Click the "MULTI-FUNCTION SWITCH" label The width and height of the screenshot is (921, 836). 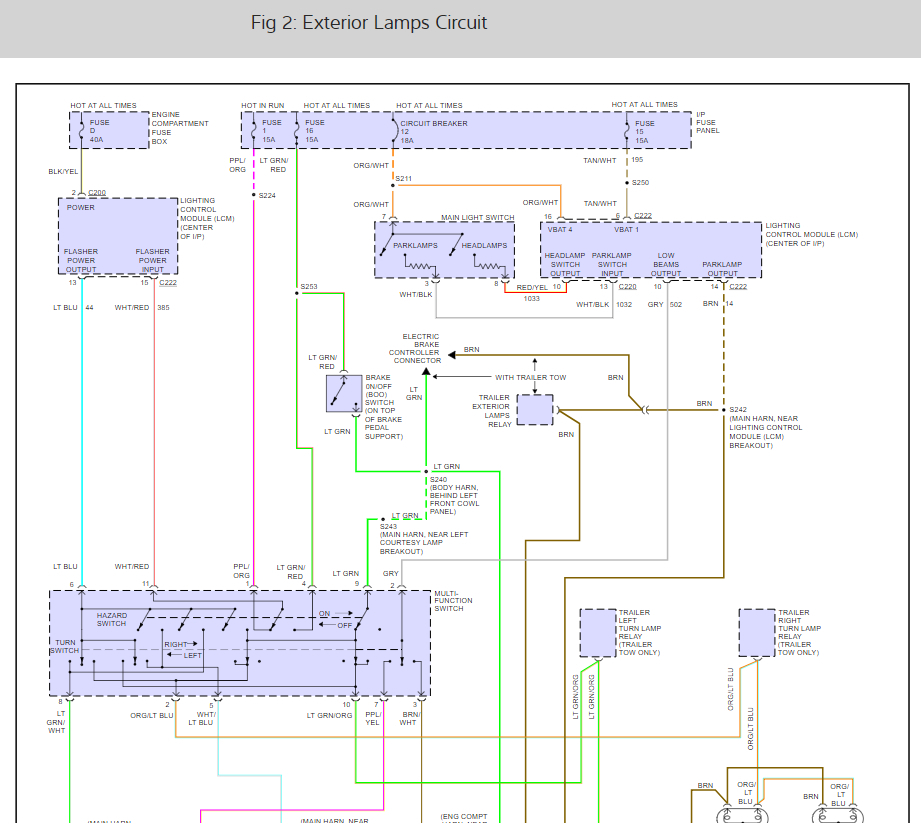[453, 601]
